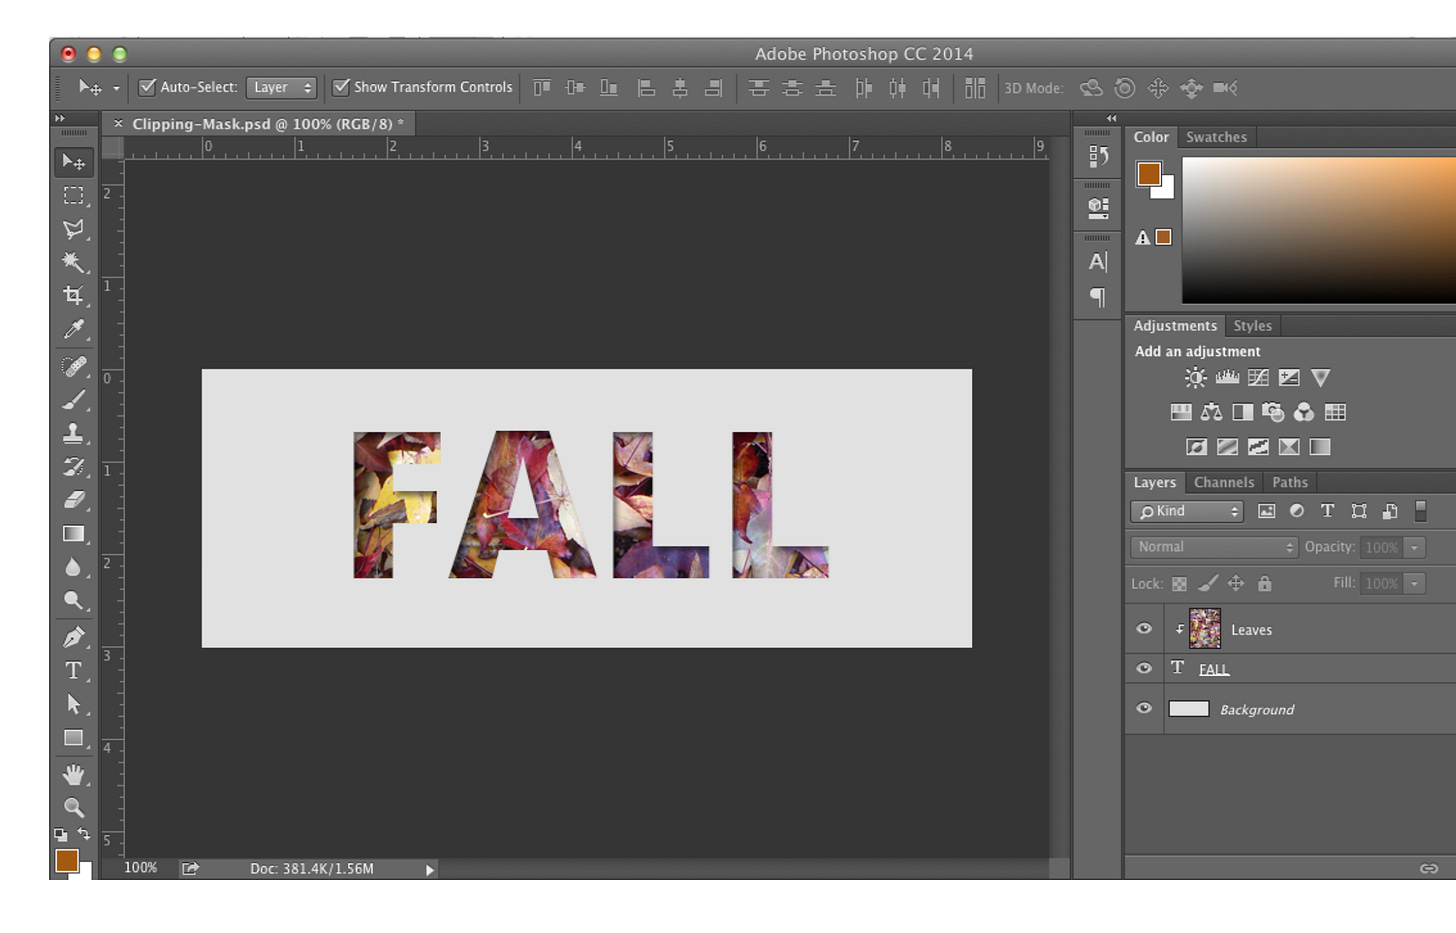Hide the Background layer visibility
1456x933 pixels.
(1144, 709)
